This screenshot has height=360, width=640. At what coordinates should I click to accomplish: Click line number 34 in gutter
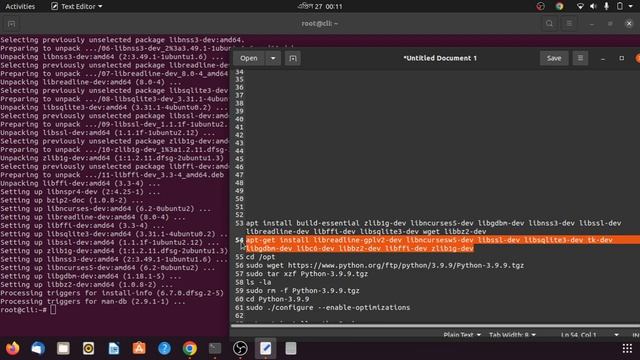[x=239, y=71]
